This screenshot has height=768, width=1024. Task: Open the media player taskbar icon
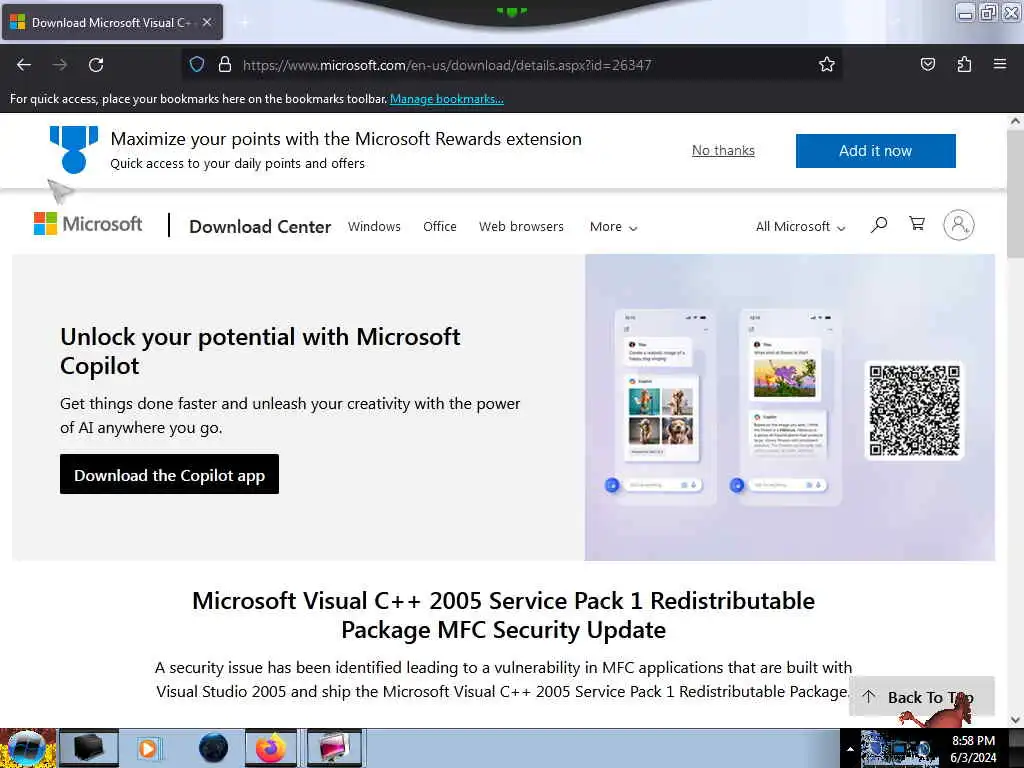[x=149, y=748]
